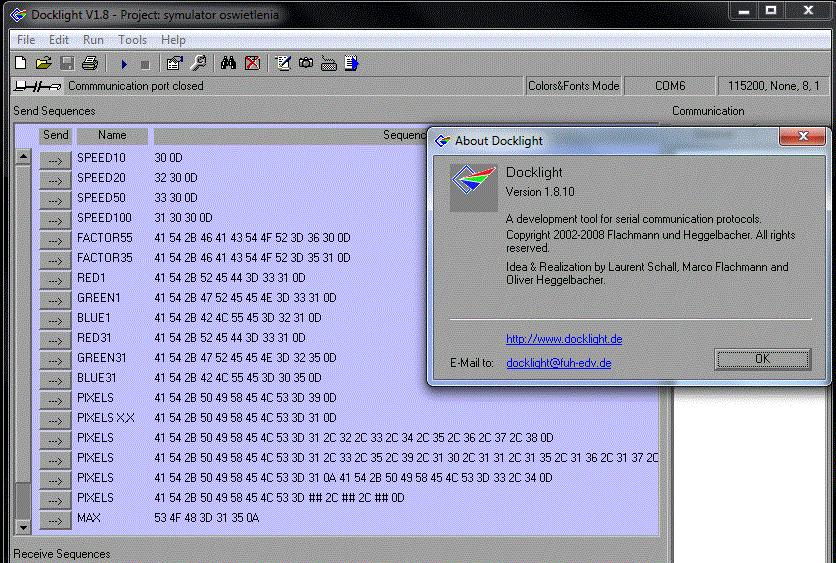Send the SPEED20 sequence

(55, 181)
